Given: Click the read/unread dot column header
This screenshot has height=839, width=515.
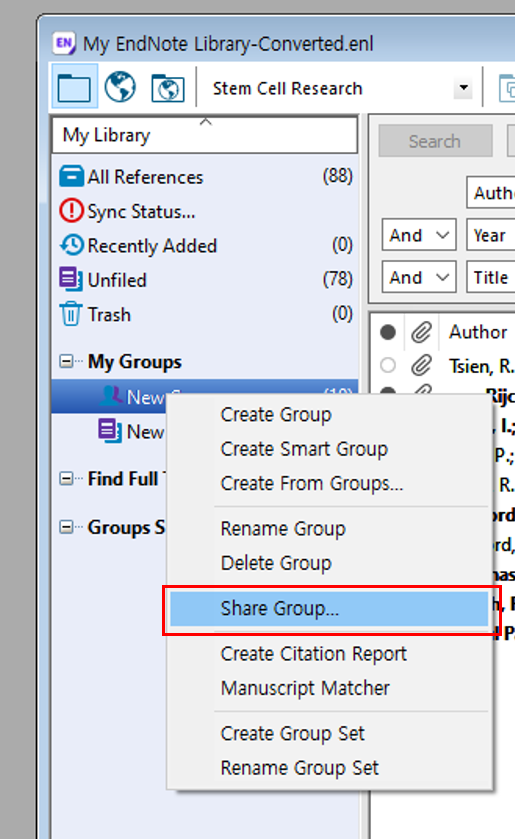Looking at the screenshot, I should [388, 332].
